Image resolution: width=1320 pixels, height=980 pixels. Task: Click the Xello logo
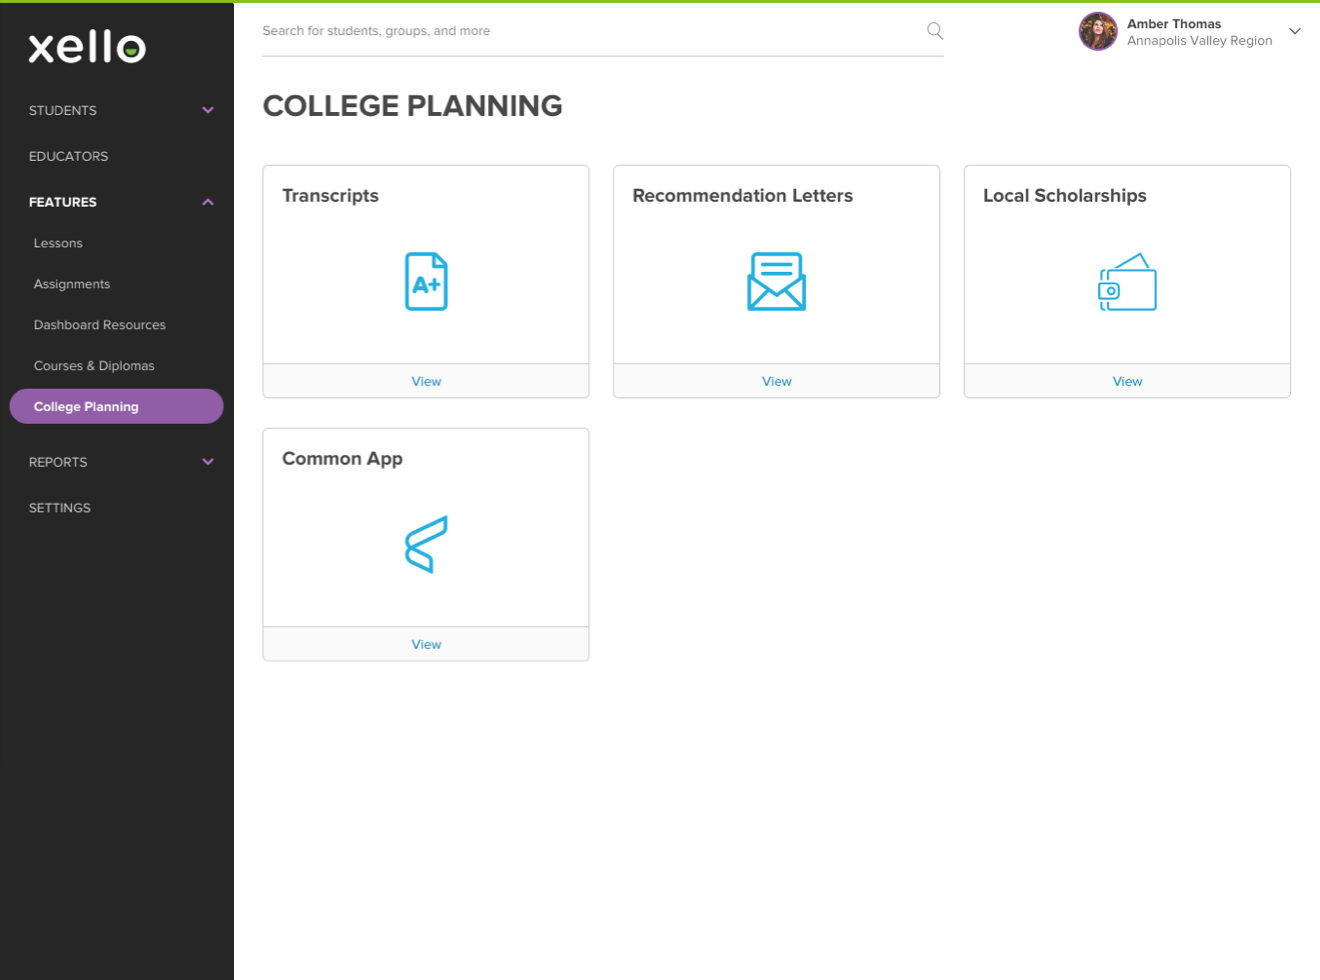pyautogui.click(x=87, y=47)
